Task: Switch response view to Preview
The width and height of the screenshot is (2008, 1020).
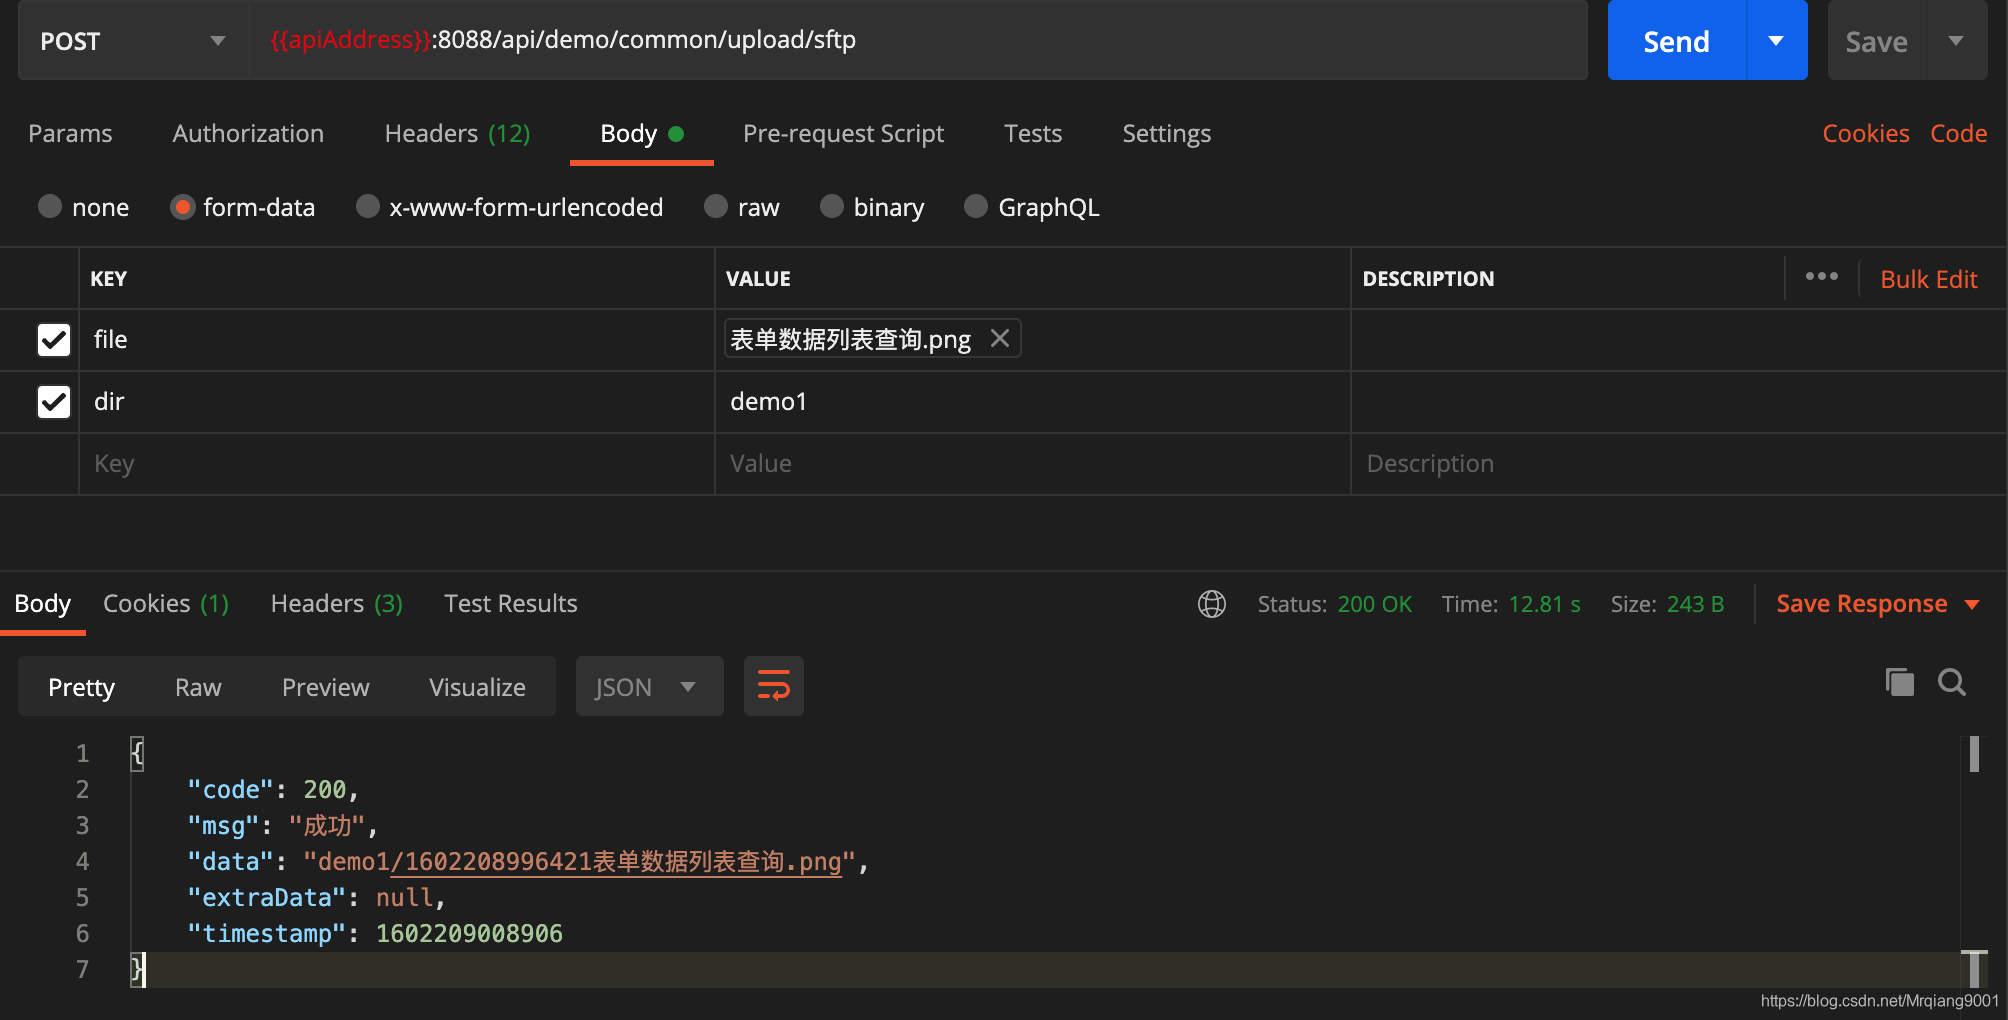Action: point(325,687)
